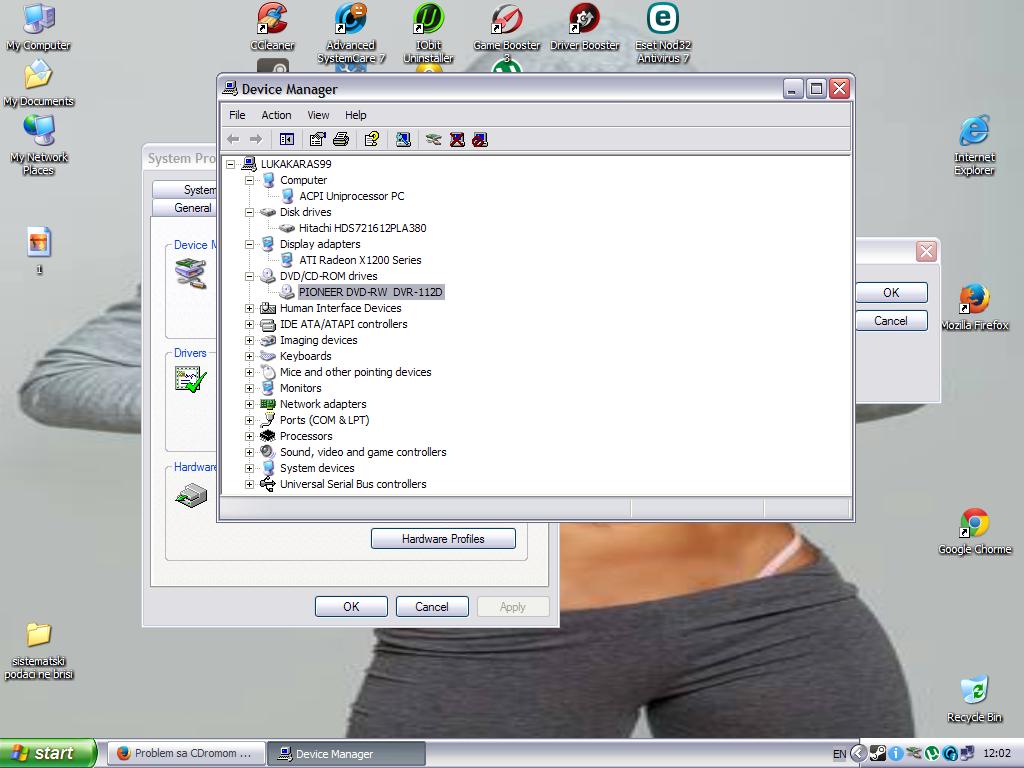Image resolution: width=1024 pixels, height=768 pixels.
Task: Select ATI Radeon X1200 Series device
Action: click(x=360, y=260)
